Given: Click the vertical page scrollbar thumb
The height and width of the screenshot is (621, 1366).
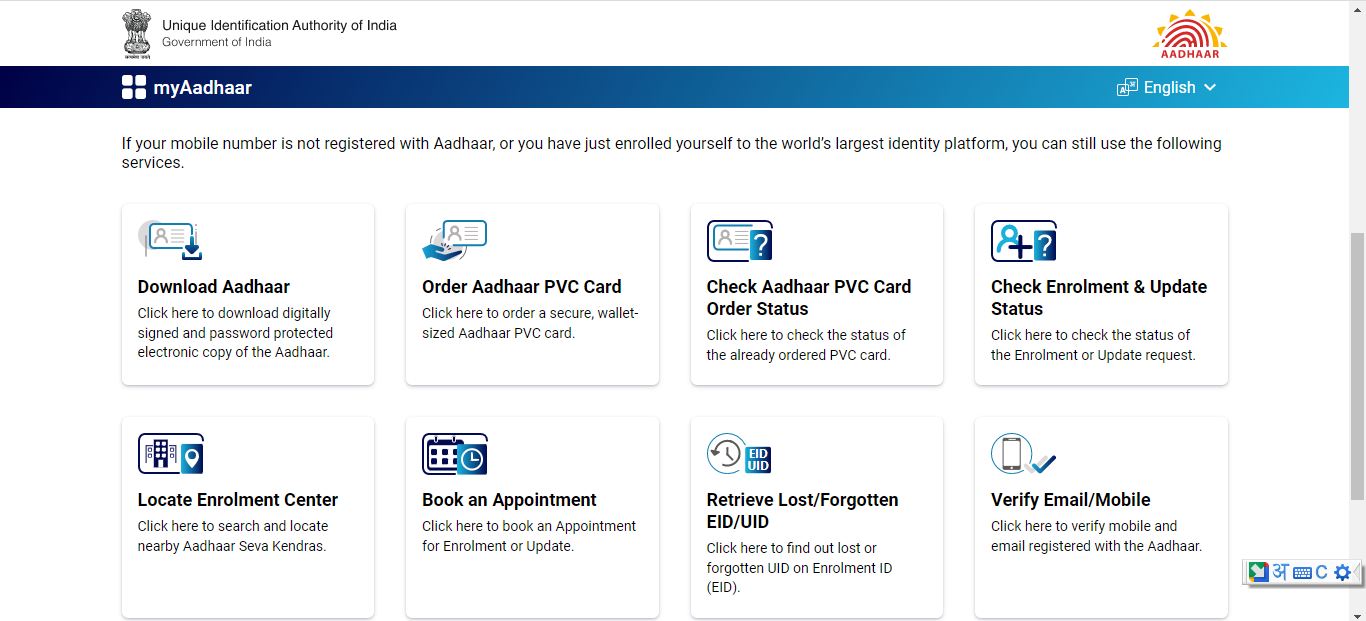Looking at the screenshot, I should 1357,365.
